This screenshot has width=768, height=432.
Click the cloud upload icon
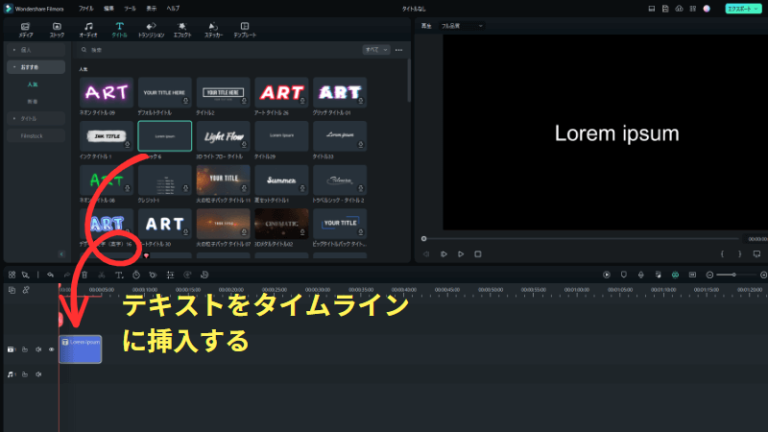pos(679,9)
